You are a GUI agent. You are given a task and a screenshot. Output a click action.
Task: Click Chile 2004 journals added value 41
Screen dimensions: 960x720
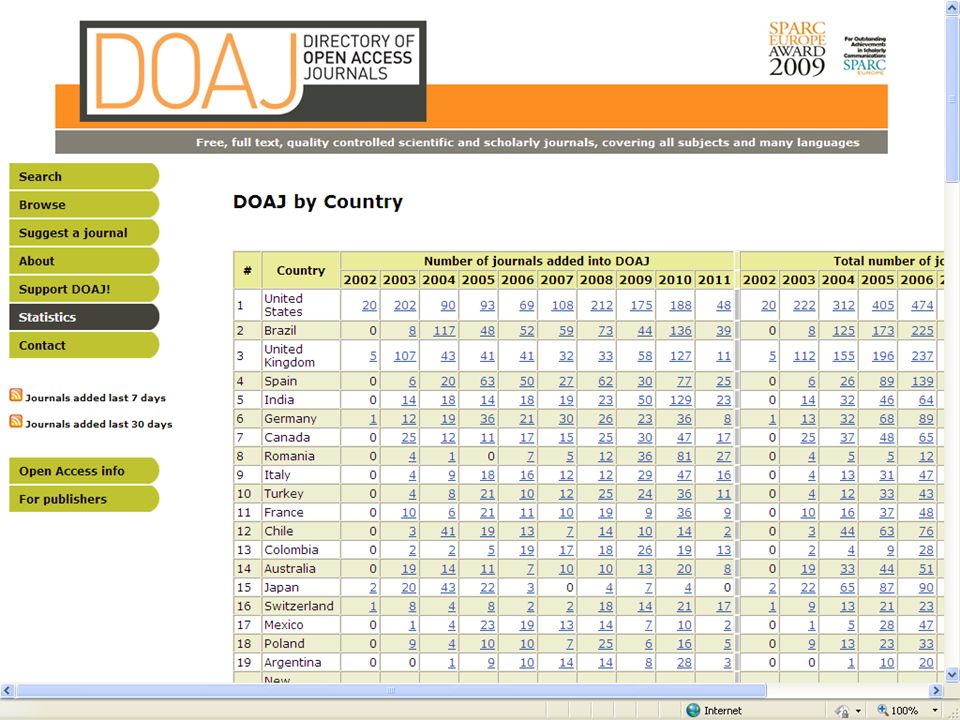[448, 531]
